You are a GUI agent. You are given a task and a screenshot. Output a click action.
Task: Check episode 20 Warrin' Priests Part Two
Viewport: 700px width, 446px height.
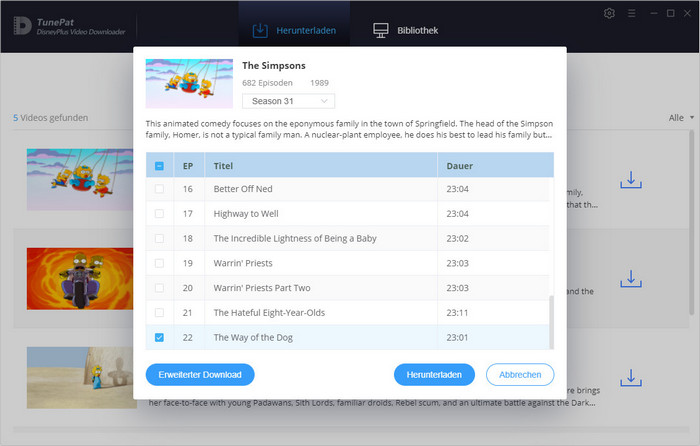pos(159,288)
